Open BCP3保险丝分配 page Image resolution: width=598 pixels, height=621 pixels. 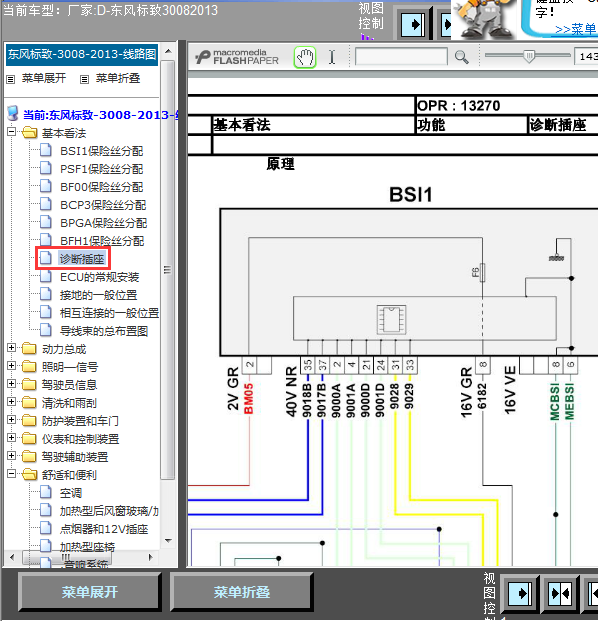(x=103, y=205)
